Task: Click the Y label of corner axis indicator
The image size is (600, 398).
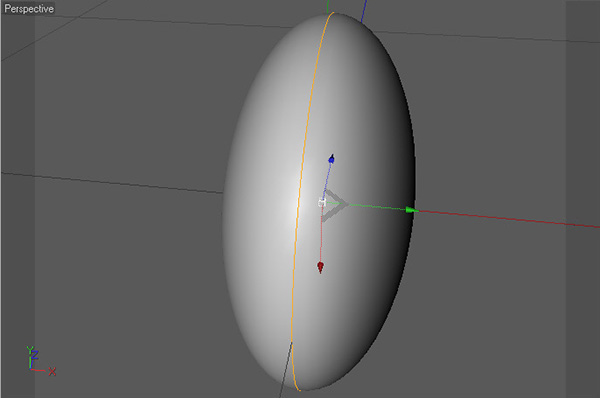Action: click(29, 350)
